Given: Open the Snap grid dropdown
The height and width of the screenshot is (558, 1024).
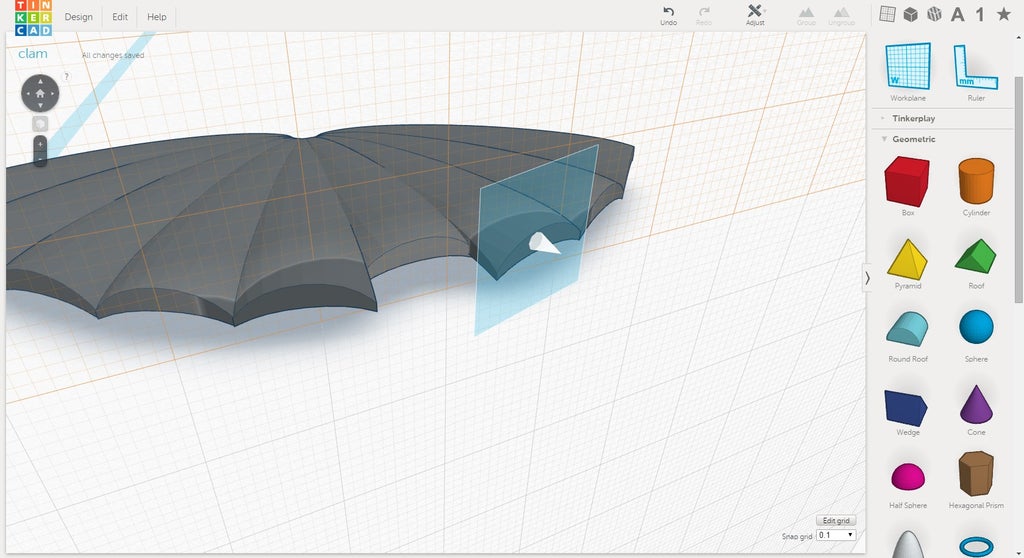Looking at the screenshot, I should 836,535.
